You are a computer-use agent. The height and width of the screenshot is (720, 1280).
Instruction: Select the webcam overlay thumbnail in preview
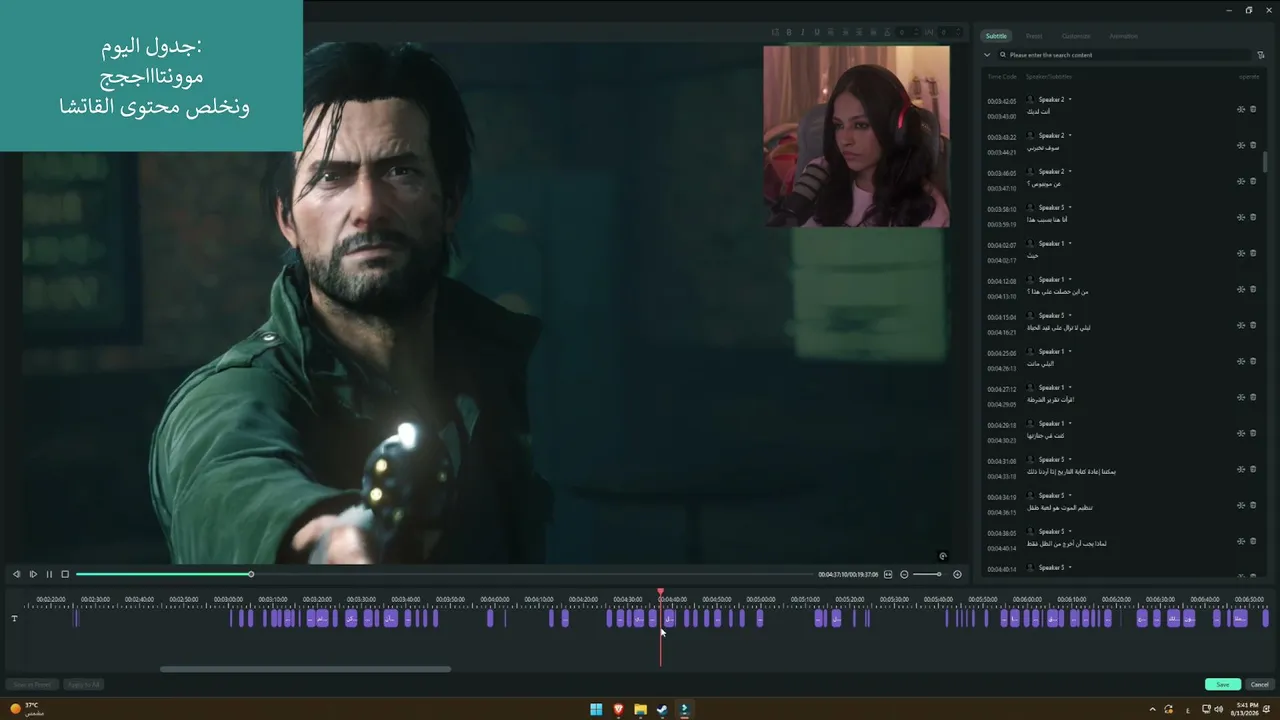(x=856, y=136)
